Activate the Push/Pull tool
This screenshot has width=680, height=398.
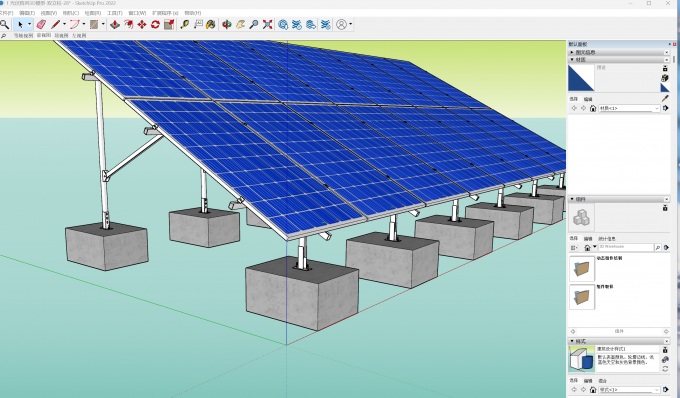[114, 25]
